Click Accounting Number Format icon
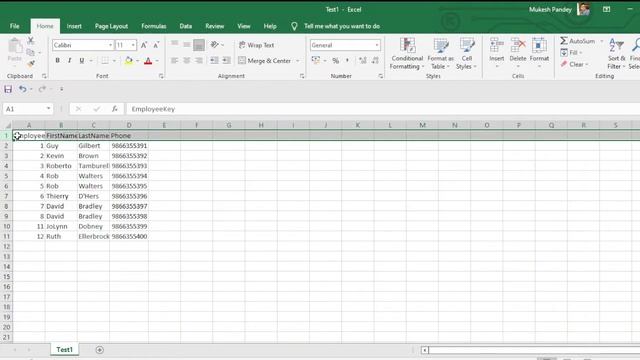Viewport: 640px width, 360px height. coord(316,60)
